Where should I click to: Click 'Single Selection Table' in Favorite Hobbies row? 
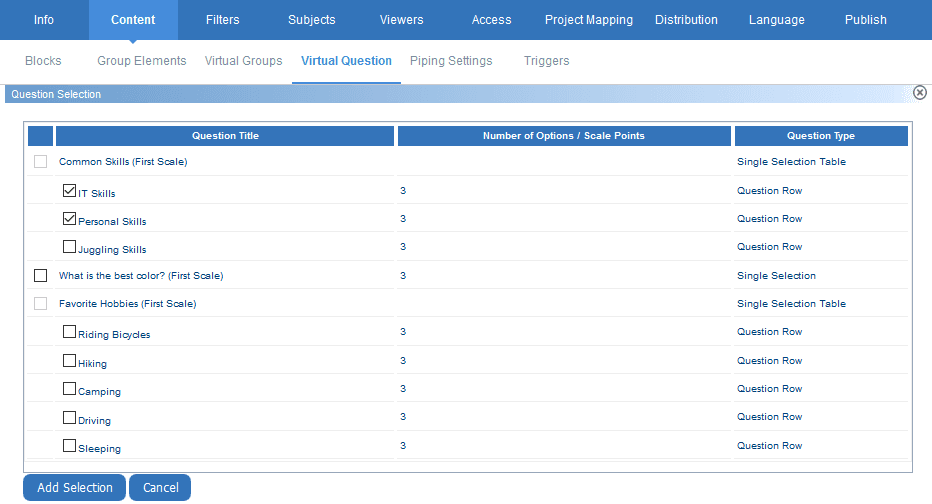pos(791,304)
